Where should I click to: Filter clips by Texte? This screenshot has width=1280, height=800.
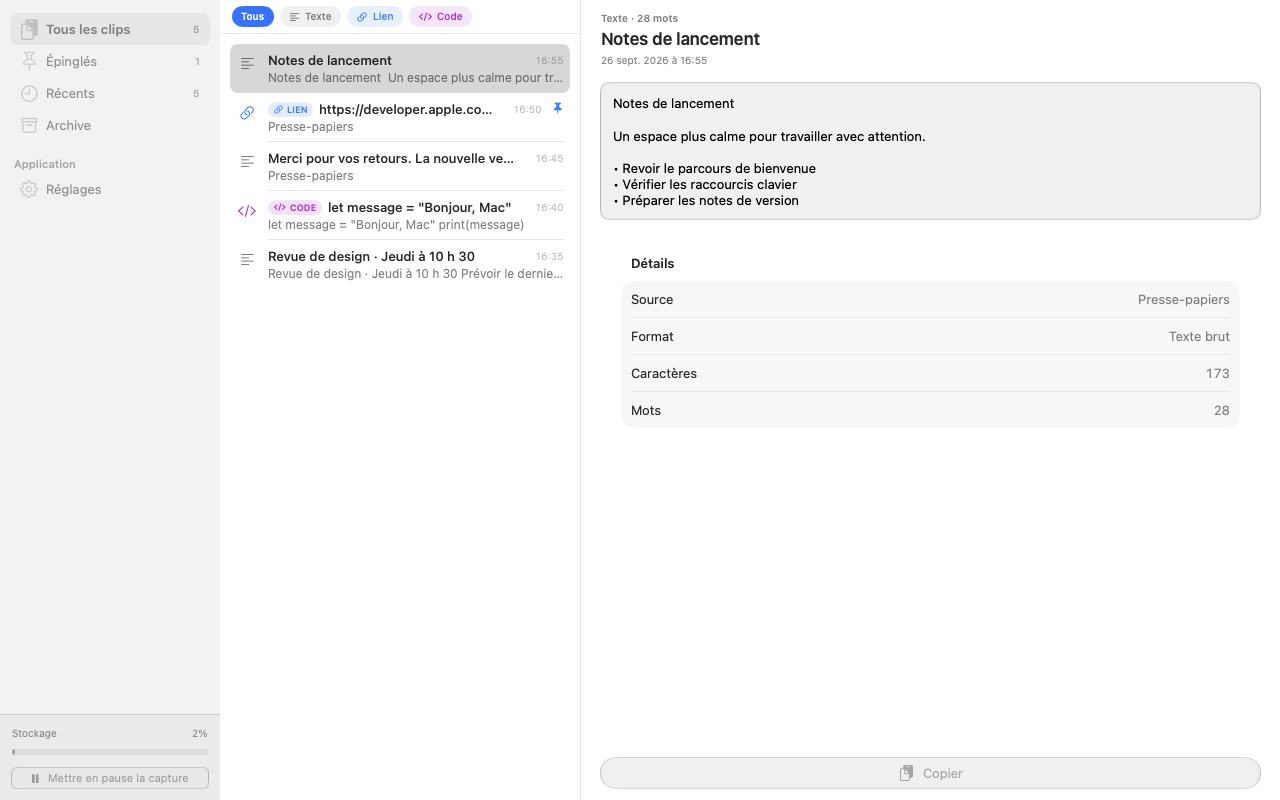coord(310,16)
